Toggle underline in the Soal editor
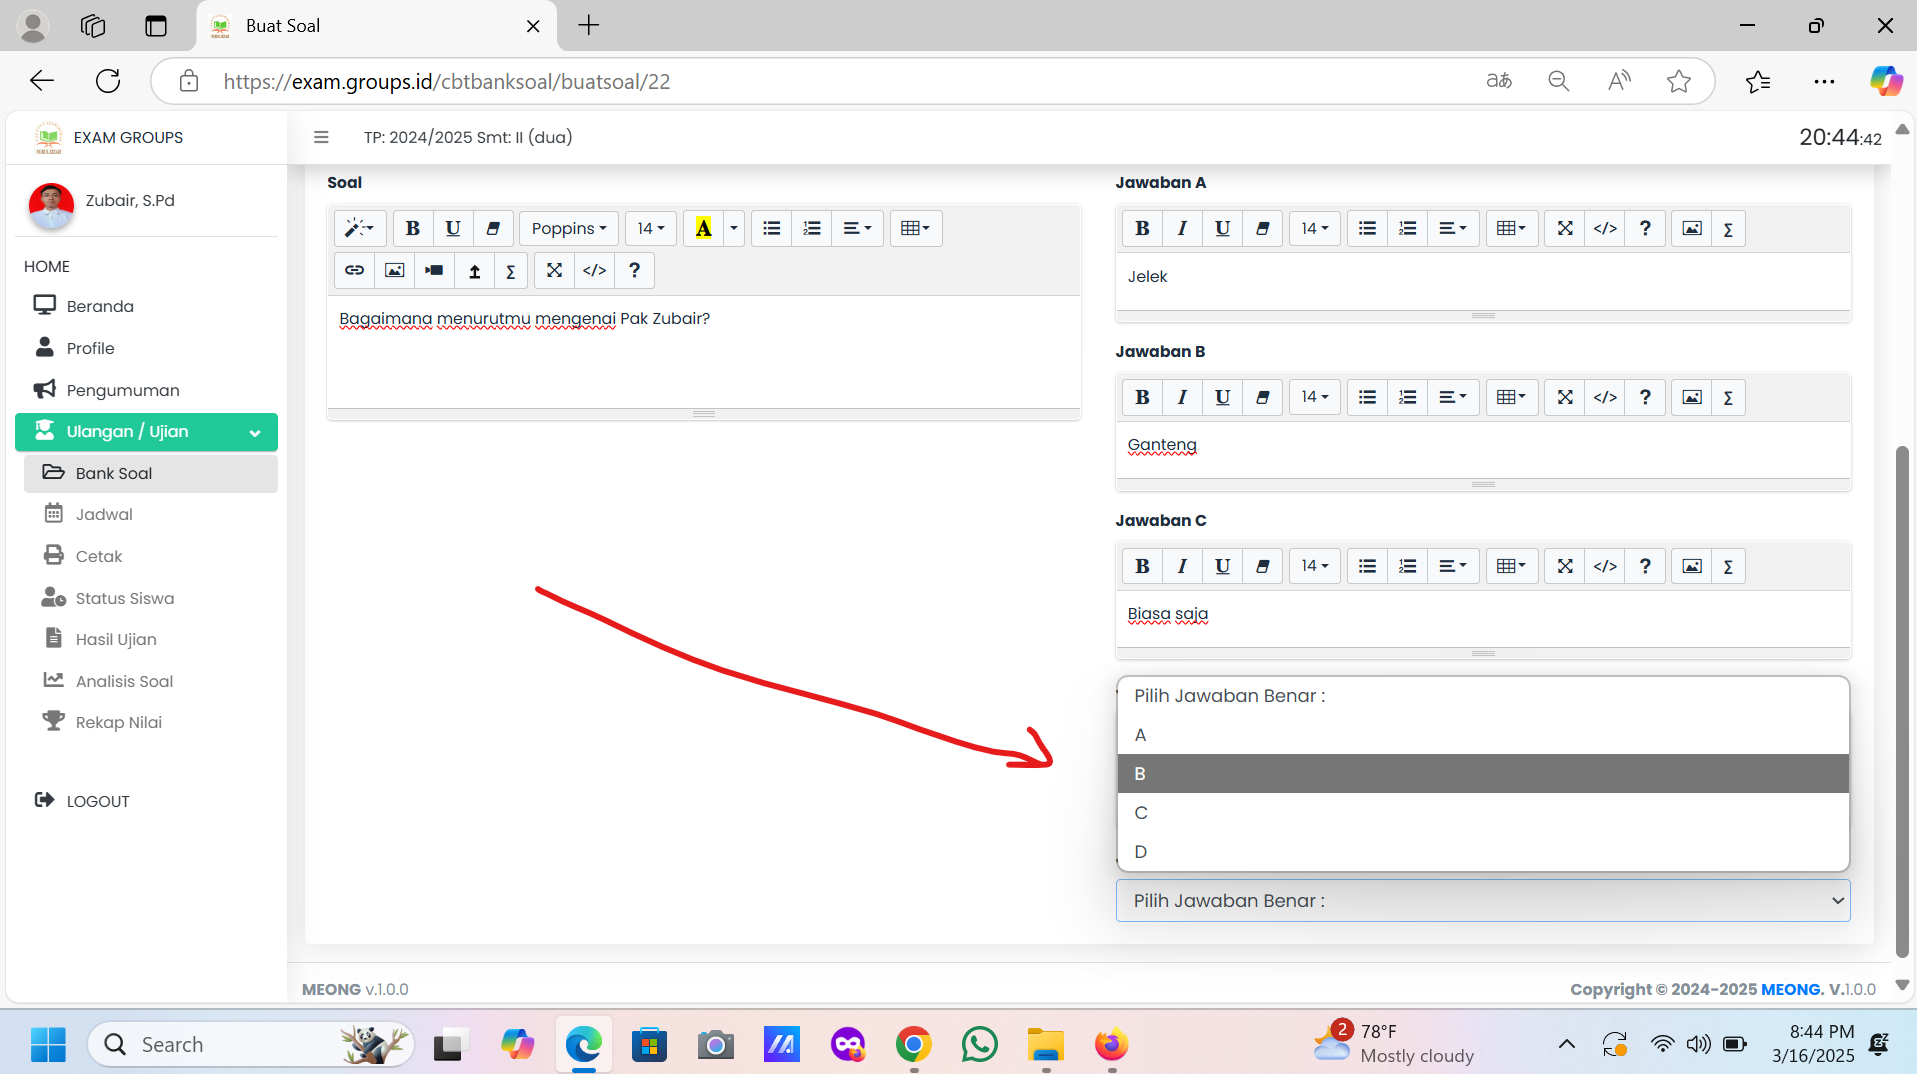This screenshot has height=1074, width=1917. pos(452,228)
